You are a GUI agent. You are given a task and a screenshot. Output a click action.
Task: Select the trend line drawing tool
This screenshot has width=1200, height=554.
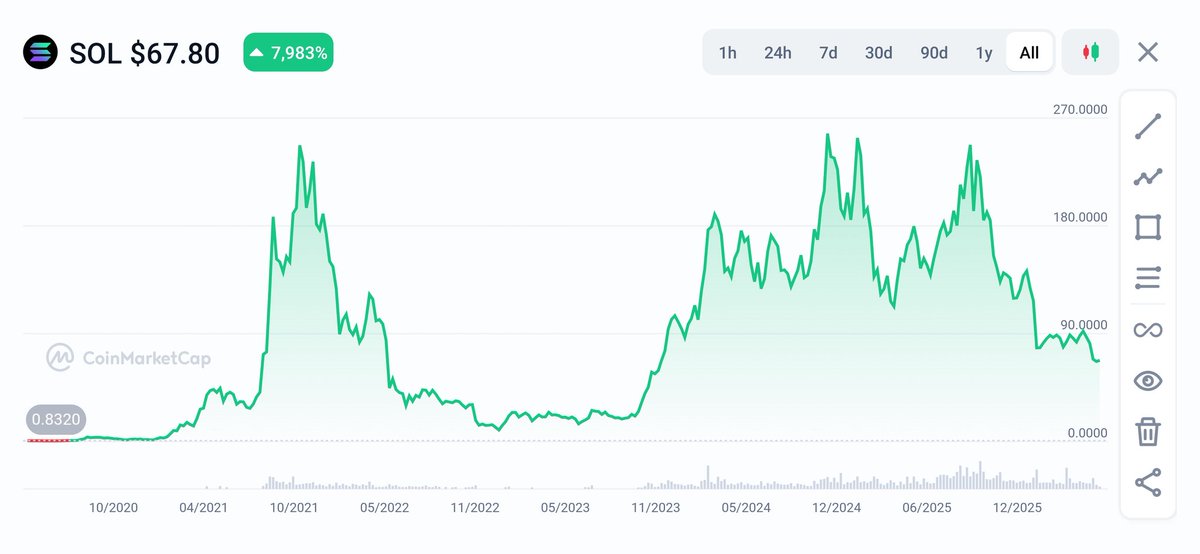click(x=1148, y=127)
